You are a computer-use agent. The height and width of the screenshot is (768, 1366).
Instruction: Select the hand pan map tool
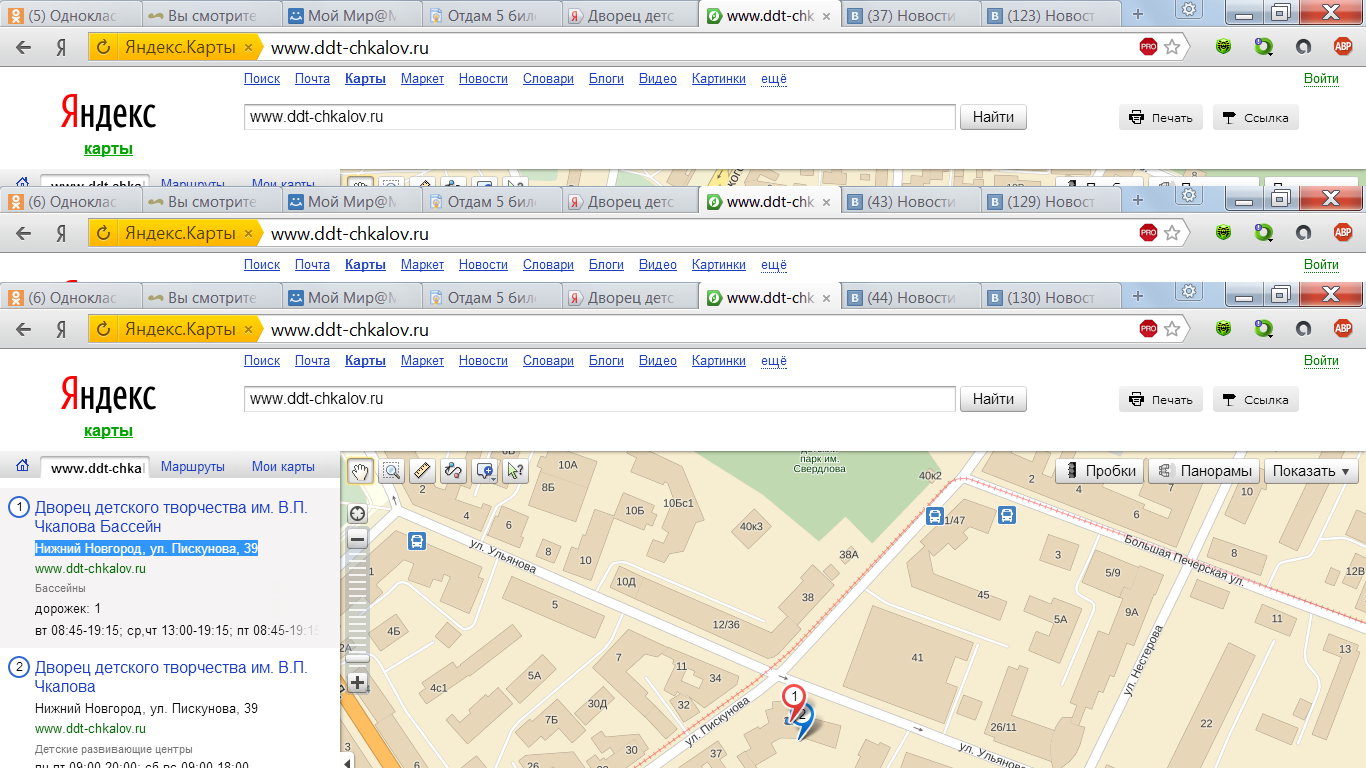pos(360,470)
